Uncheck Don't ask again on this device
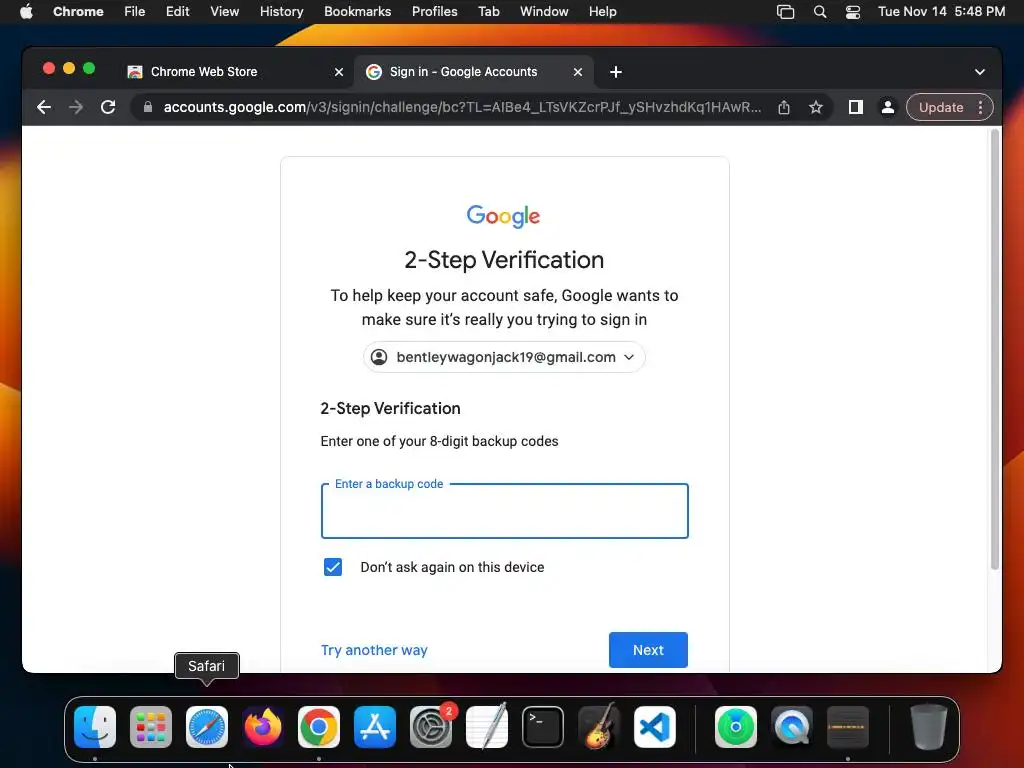1024x768 pixels. (x=333, y=567)
